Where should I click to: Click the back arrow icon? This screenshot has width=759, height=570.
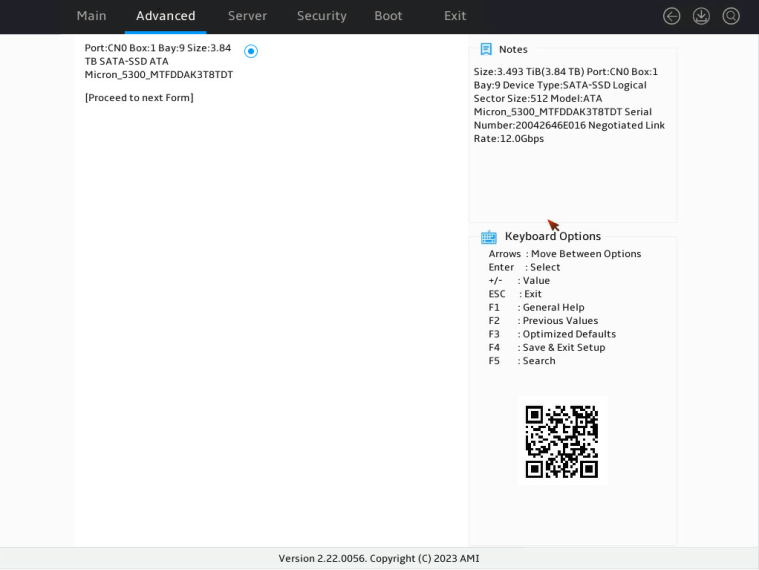coord(671,16)
